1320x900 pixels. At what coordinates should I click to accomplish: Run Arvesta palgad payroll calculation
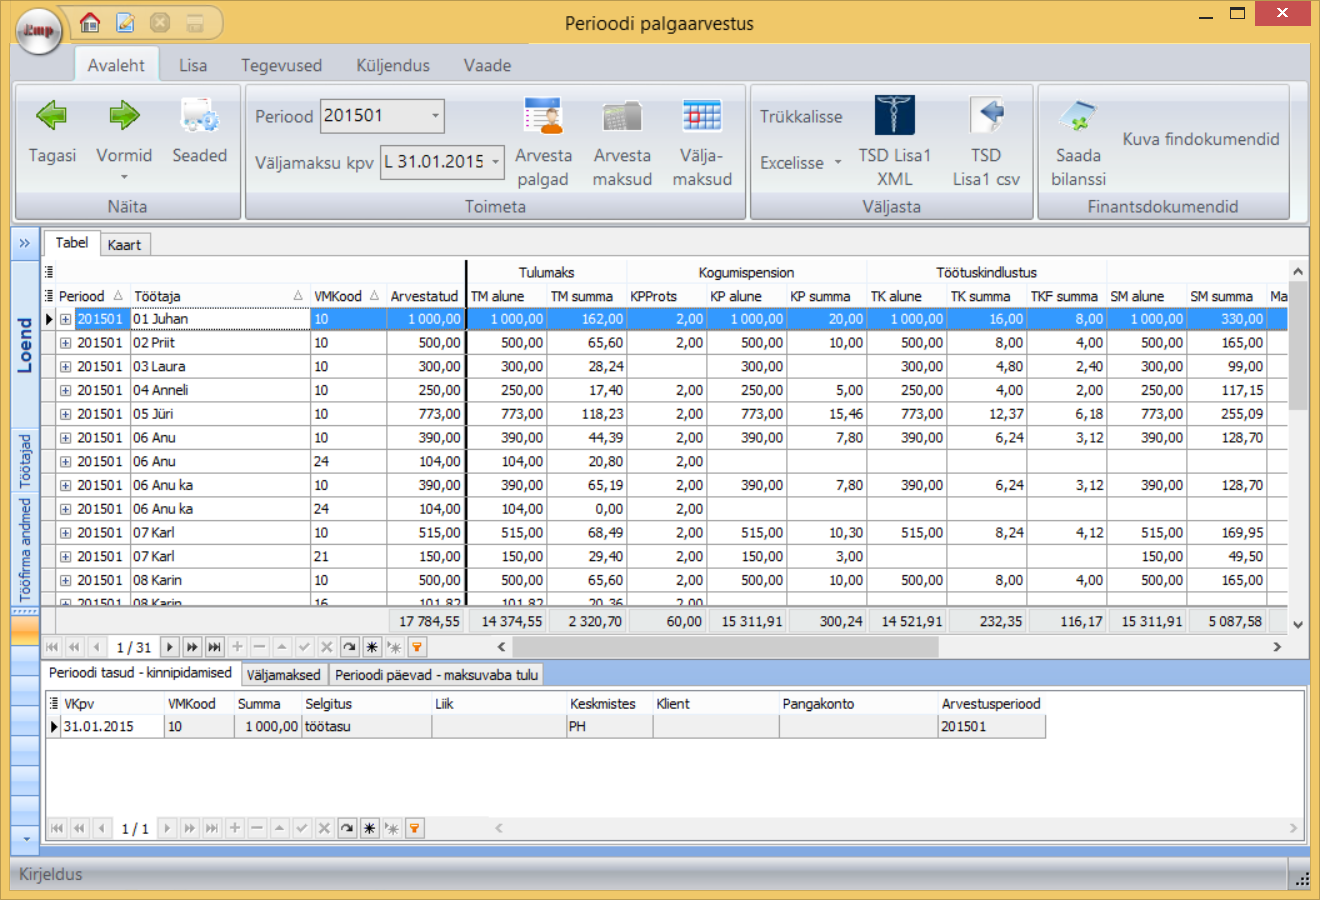click(543, 117)
